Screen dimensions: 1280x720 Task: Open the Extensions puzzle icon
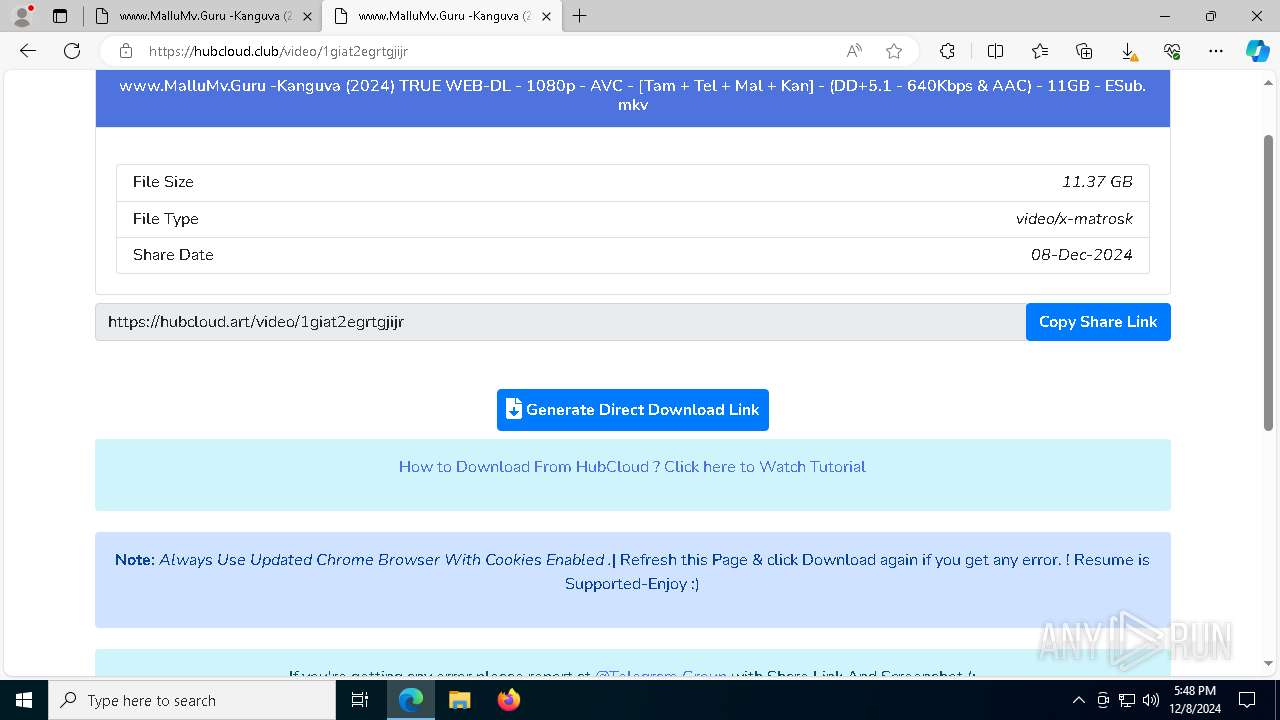coord(947,51)
